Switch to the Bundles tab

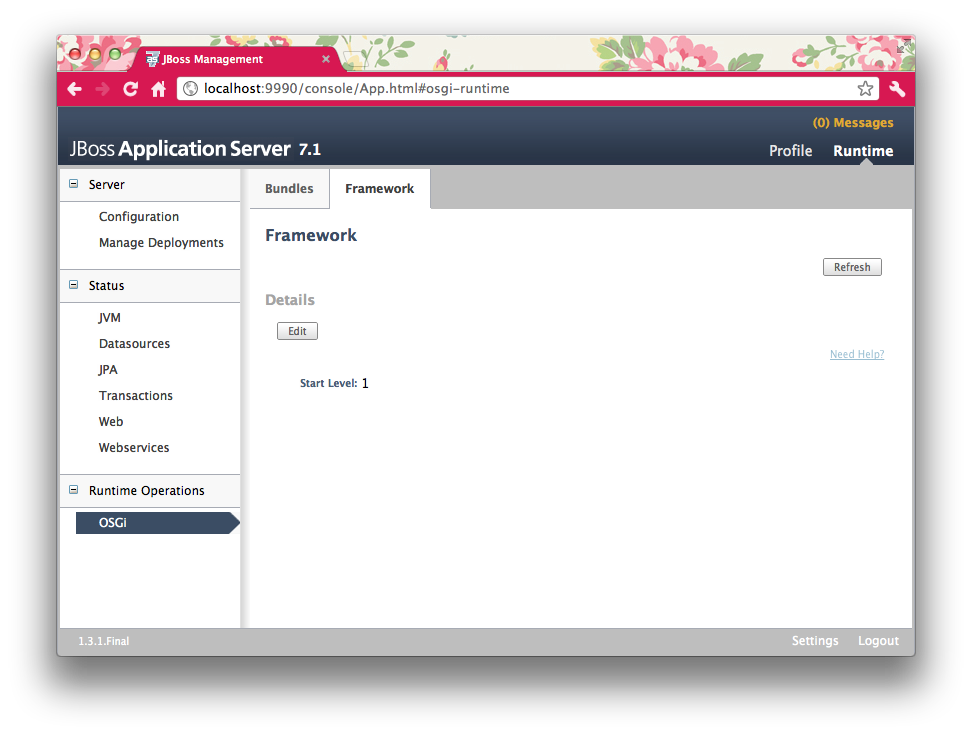click(x=289, y=188)
